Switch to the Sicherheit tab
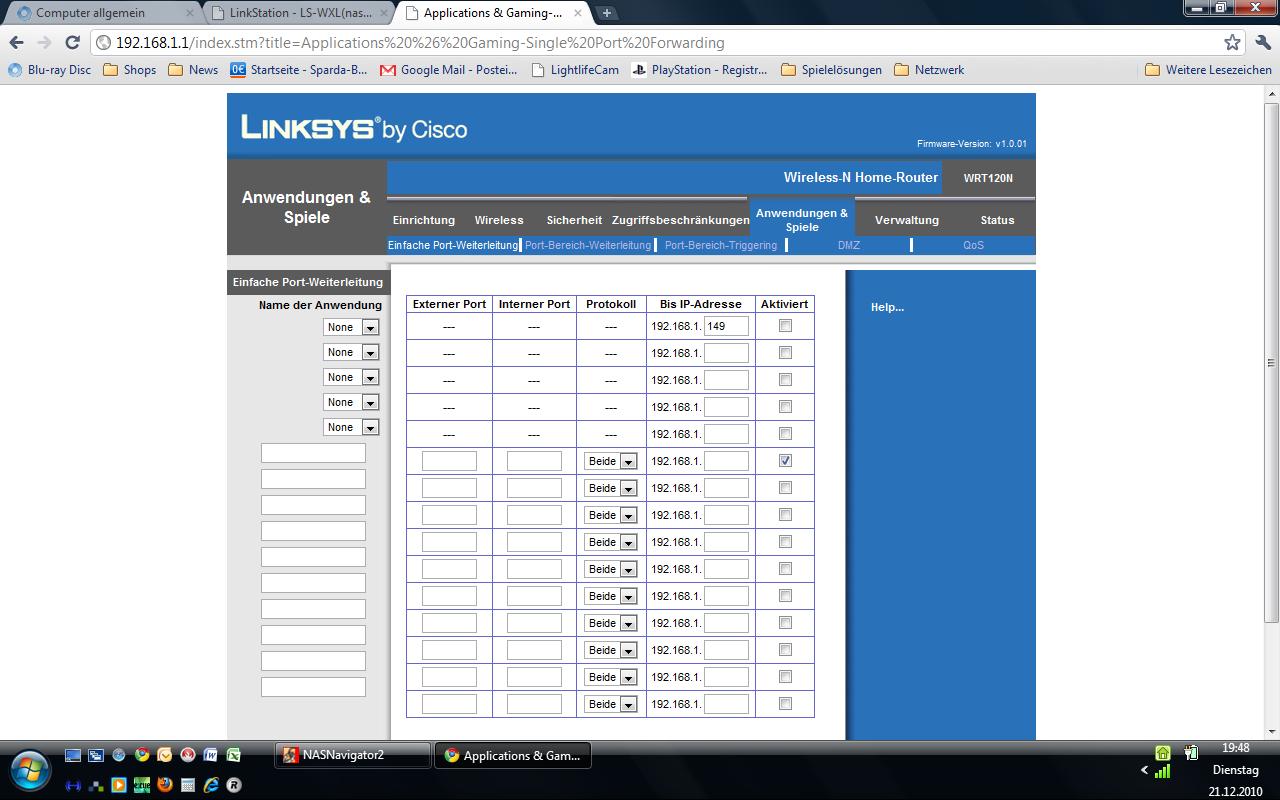The width and height of the screenshot is (1280, 800). pos(574,220)
